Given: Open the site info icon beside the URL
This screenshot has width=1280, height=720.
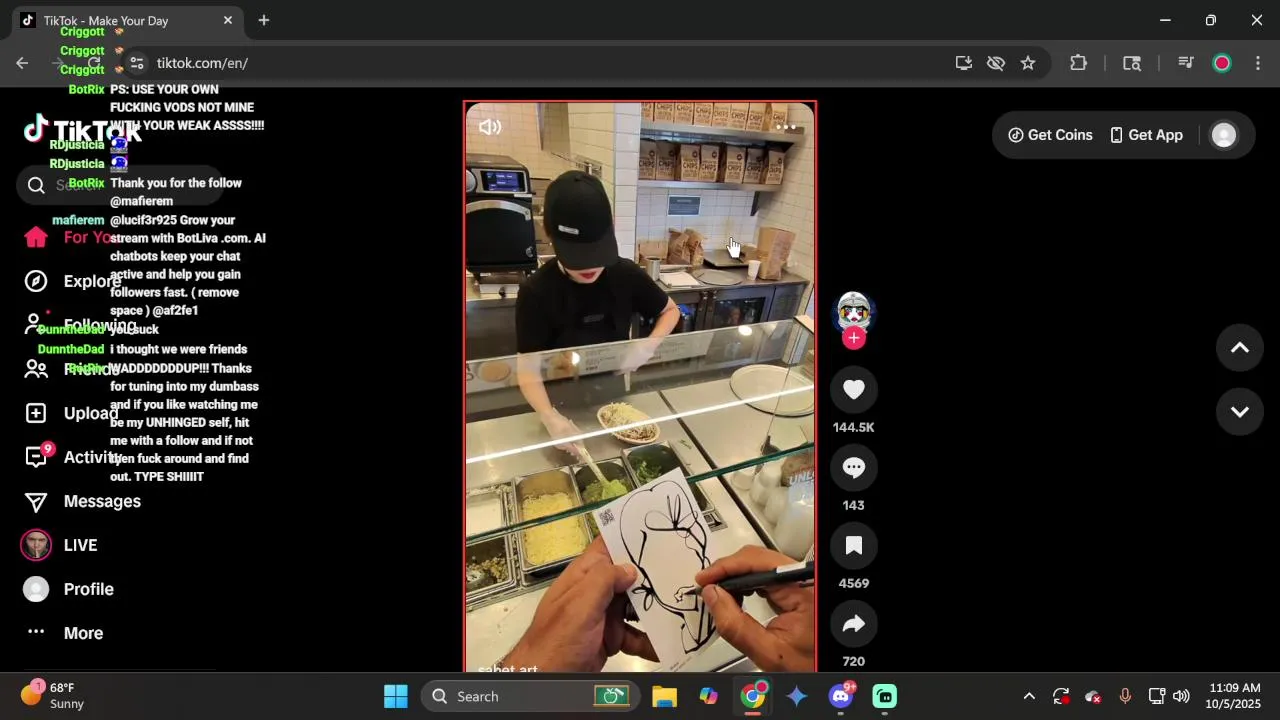Looking at the screenshot, I should click(137, 63).
